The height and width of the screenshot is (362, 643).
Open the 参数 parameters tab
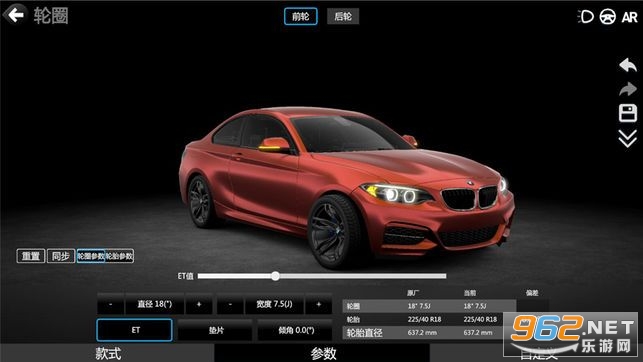tap(322, 353)
